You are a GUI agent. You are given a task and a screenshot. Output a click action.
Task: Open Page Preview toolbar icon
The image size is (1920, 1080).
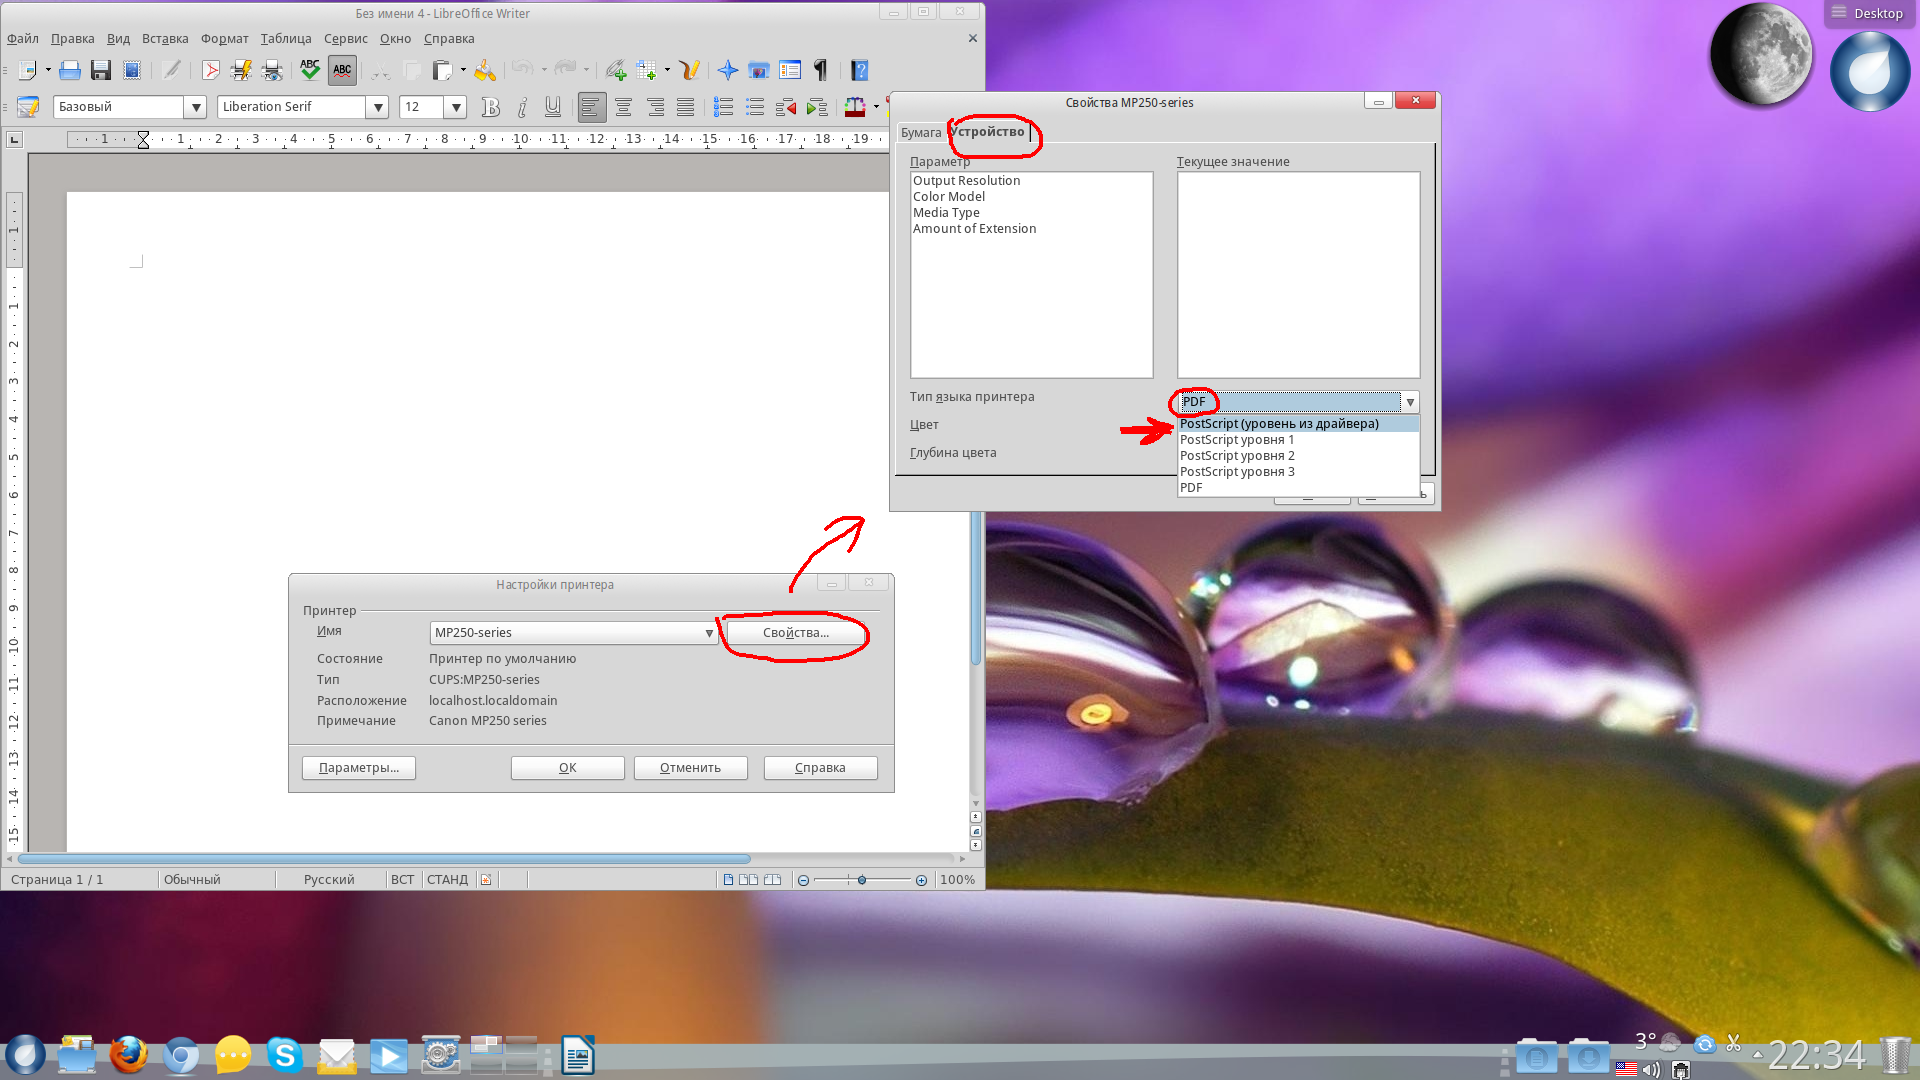(272, 70)
